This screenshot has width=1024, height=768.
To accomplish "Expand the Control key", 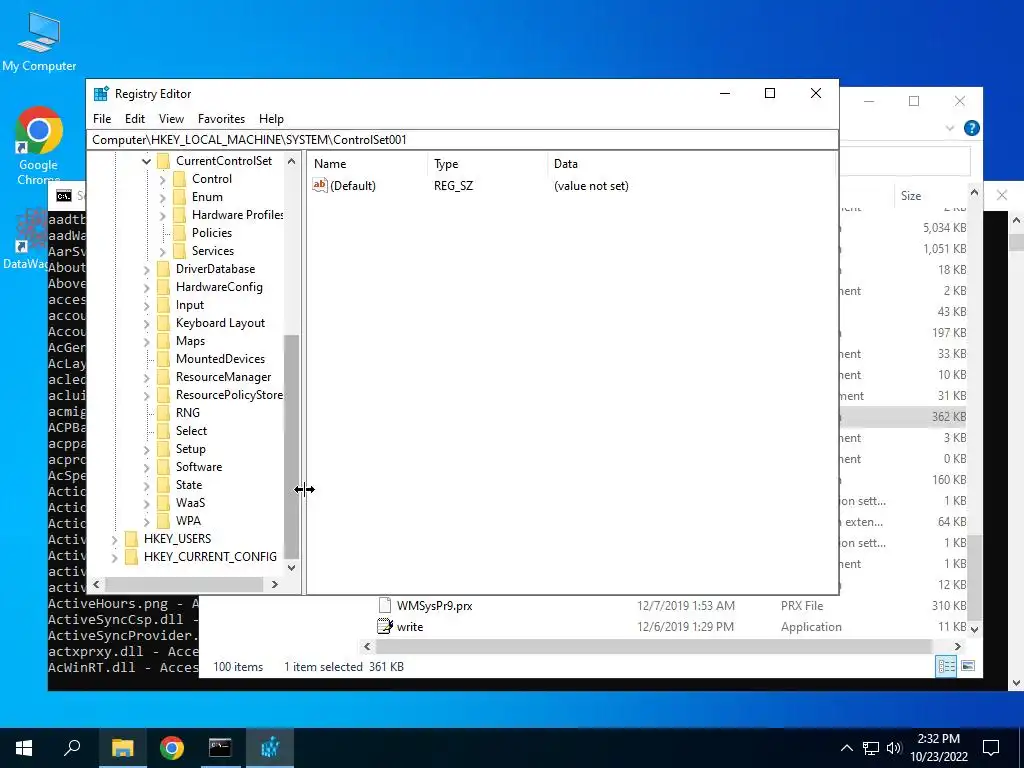I will coord(163,180).
